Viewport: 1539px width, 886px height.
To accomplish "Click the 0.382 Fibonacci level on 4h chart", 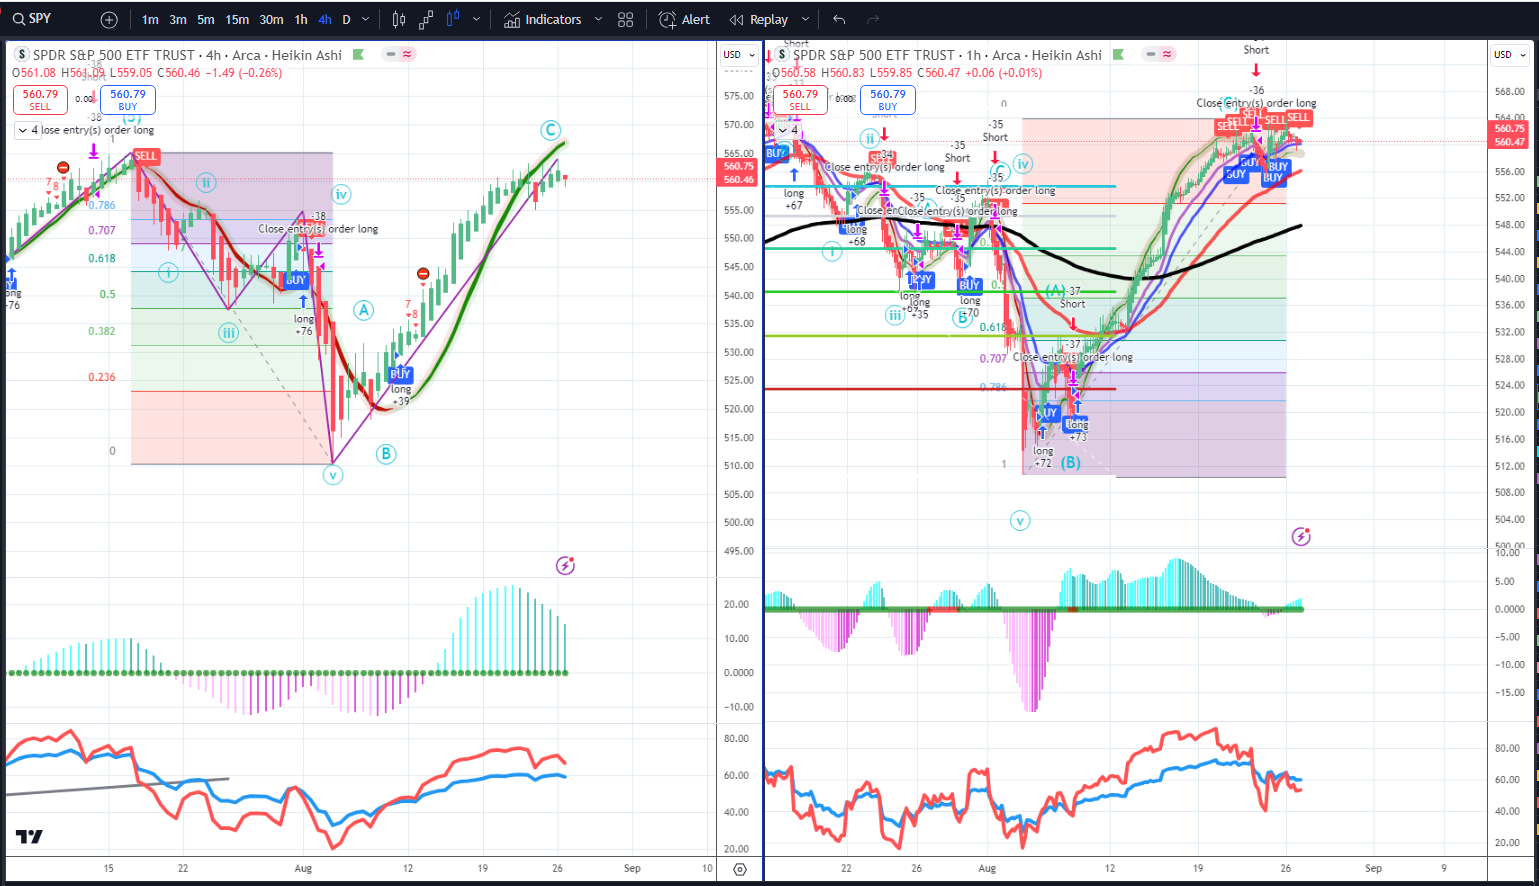I will click(x=102, y=331).
